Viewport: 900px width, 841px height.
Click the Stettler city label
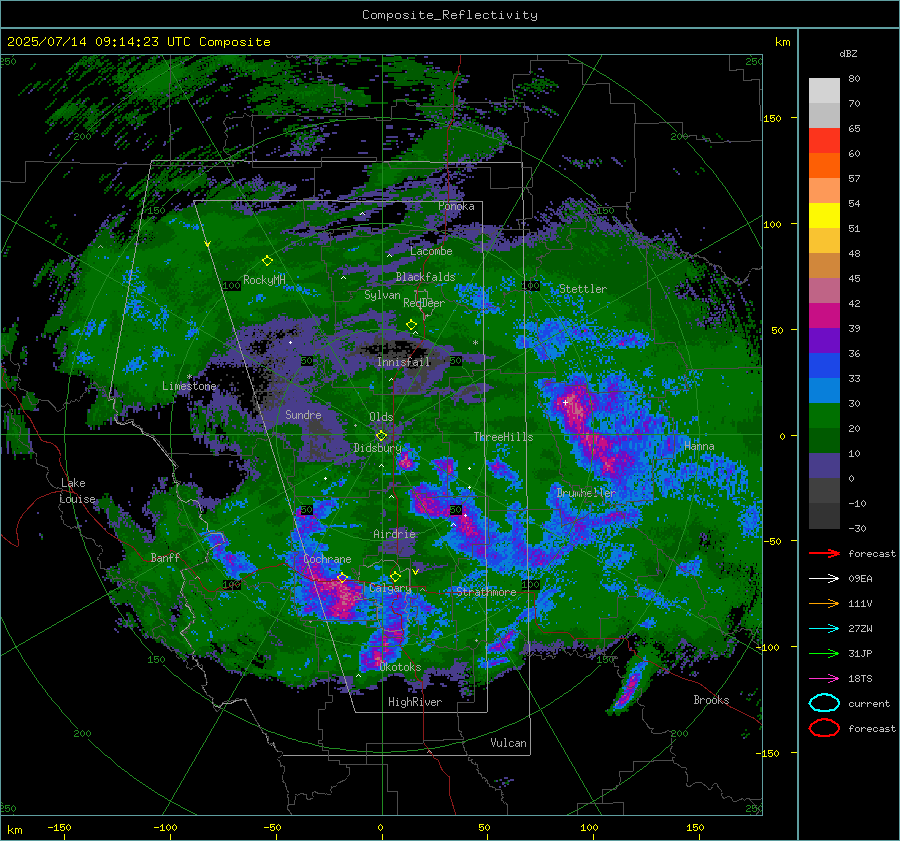583,289
